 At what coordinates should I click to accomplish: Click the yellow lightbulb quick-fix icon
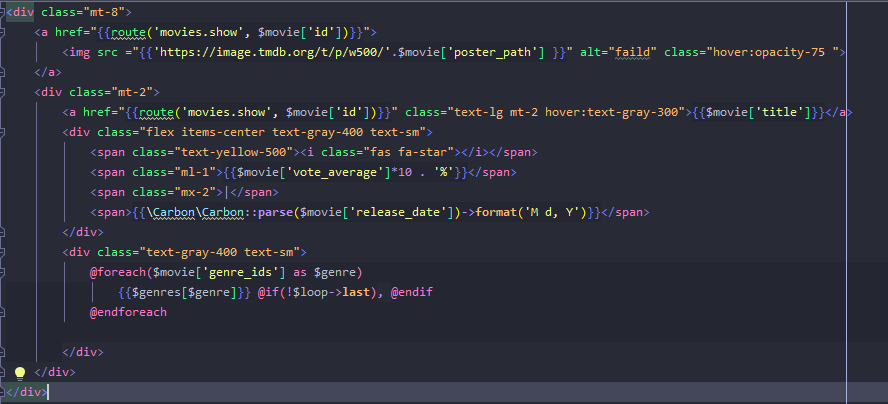[x=20, y=373]
